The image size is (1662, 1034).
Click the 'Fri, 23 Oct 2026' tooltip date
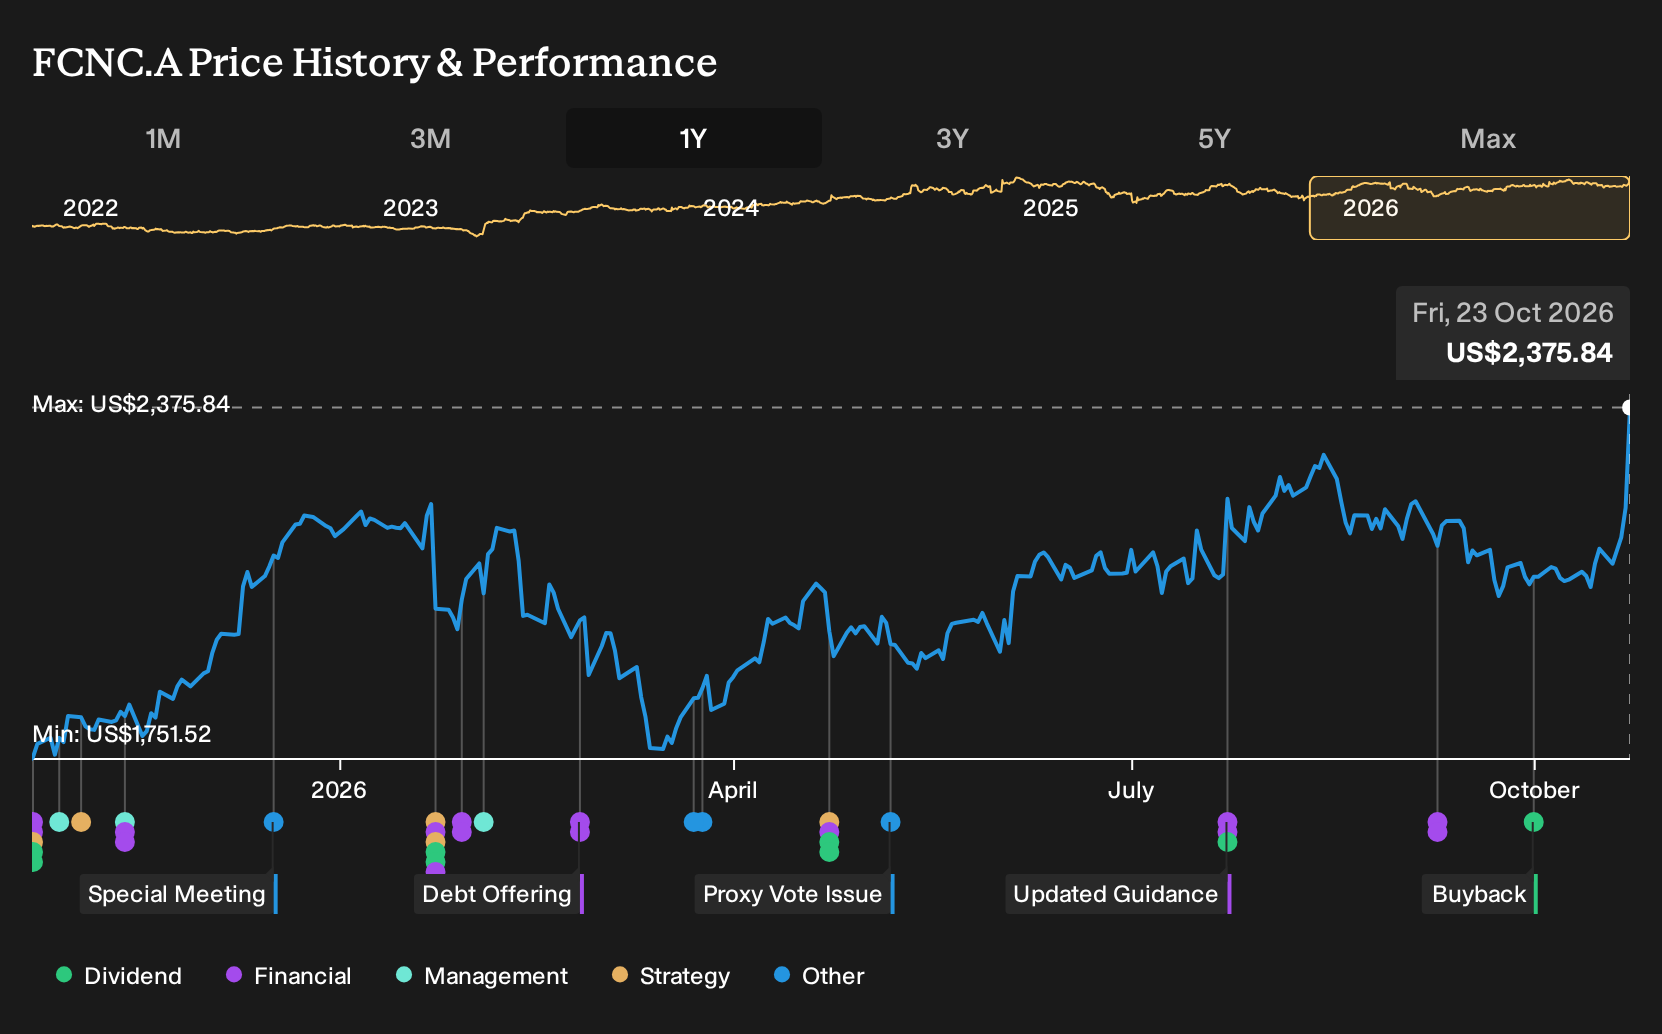coord(1513,313)
